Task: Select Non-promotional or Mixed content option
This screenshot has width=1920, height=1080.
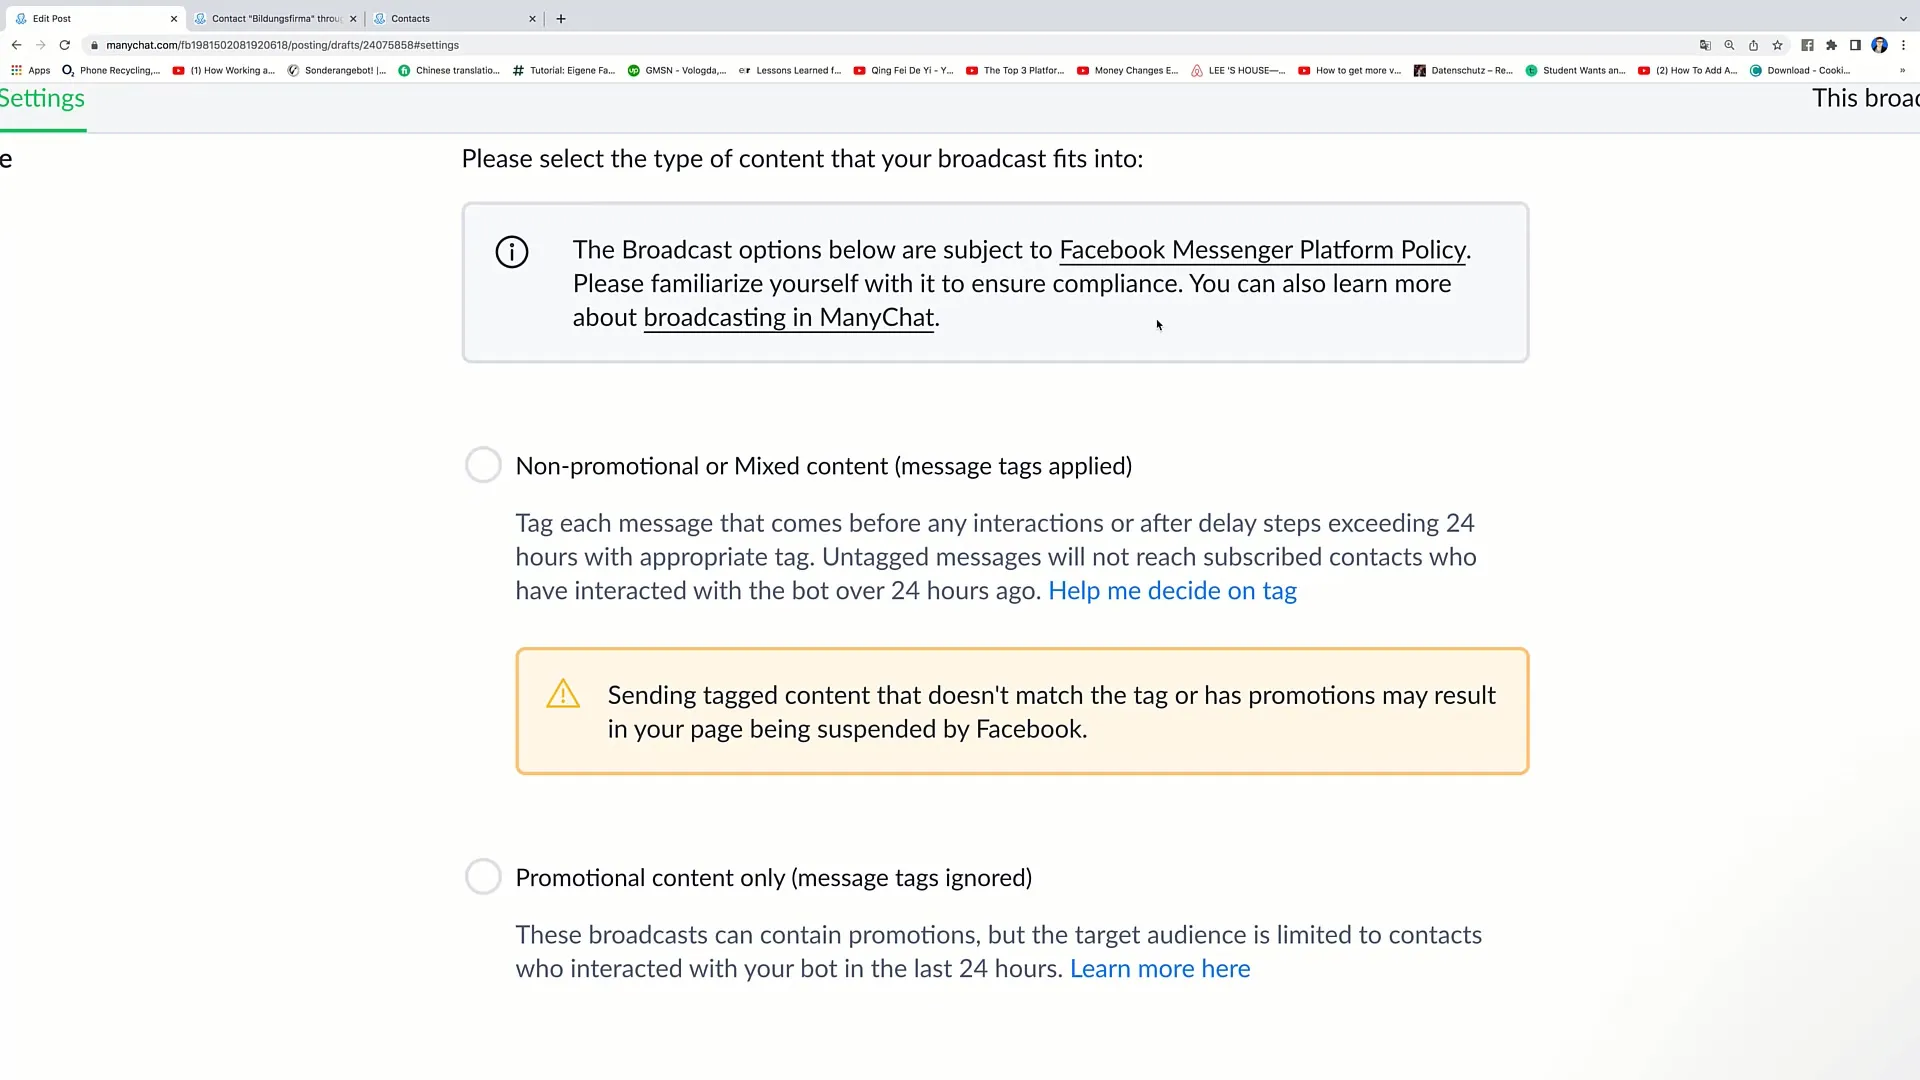Action: (483, 465)
